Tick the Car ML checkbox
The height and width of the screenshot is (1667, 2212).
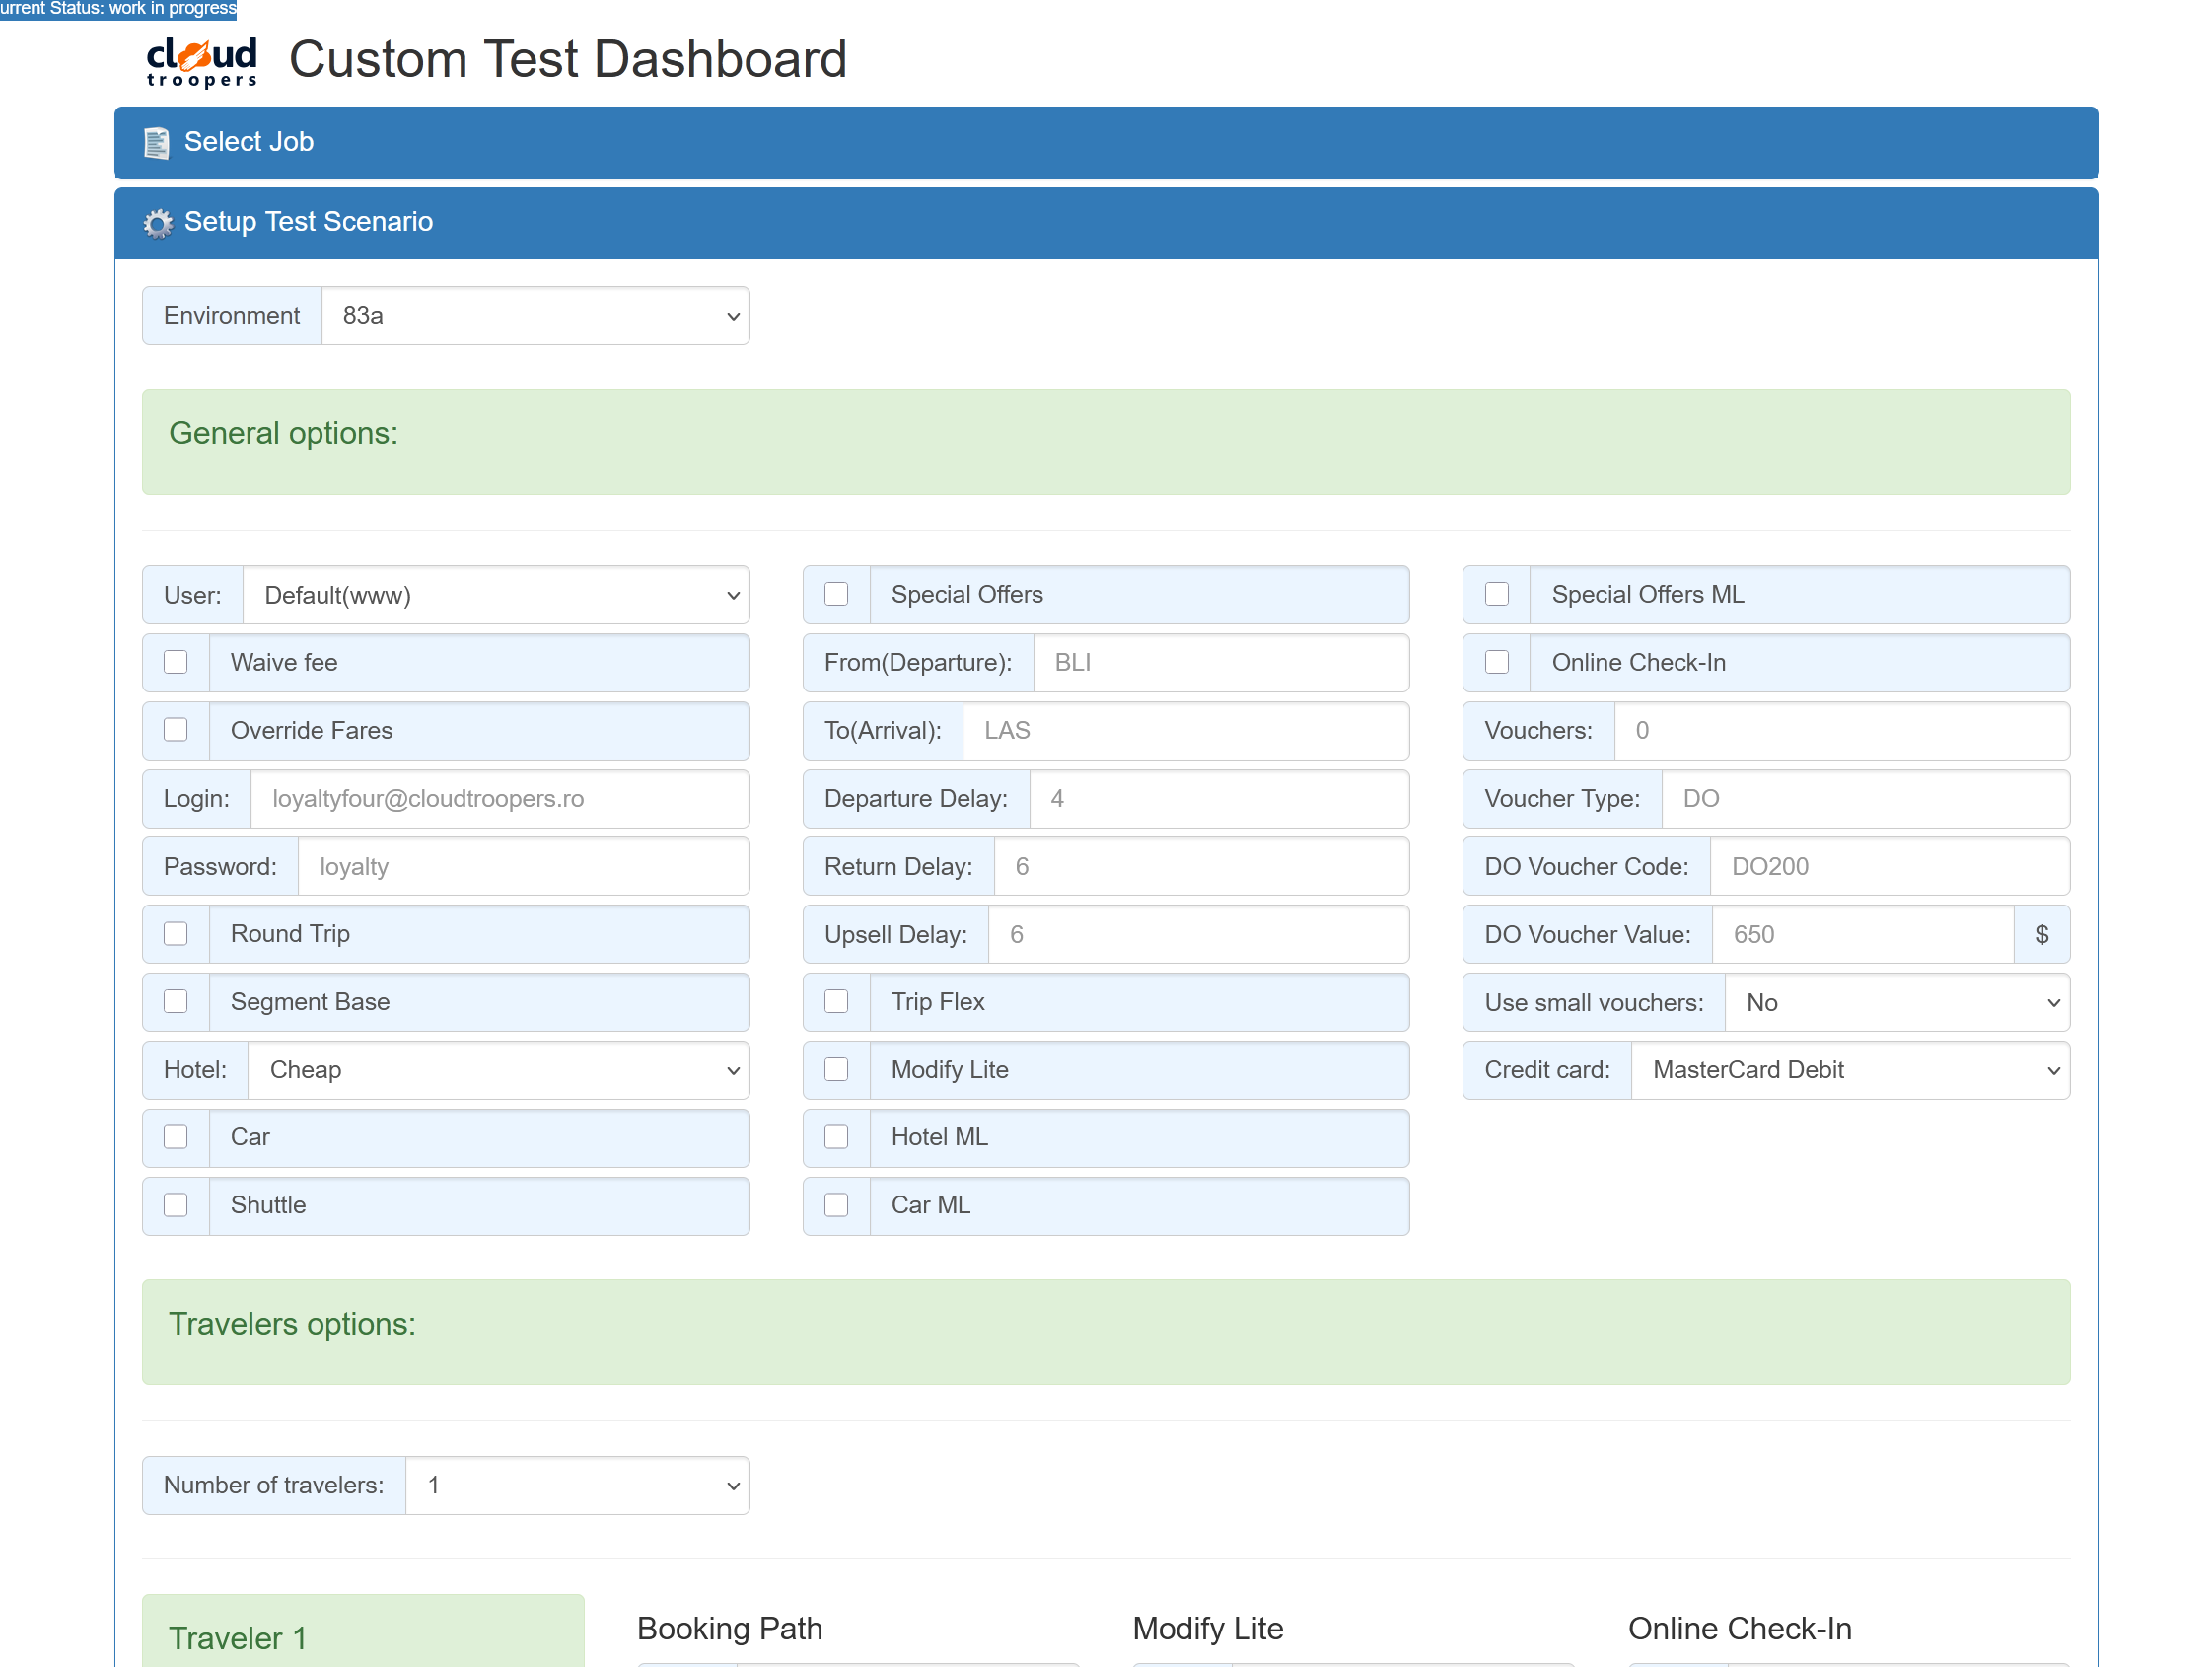[836, 1205]
